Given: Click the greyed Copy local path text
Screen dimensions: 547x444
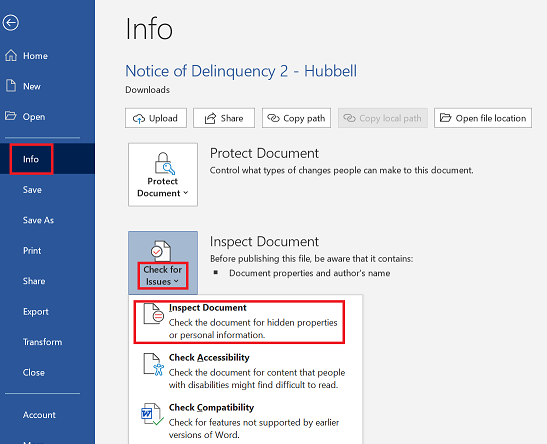Looking at the screenshot, I should coord(390,119).
